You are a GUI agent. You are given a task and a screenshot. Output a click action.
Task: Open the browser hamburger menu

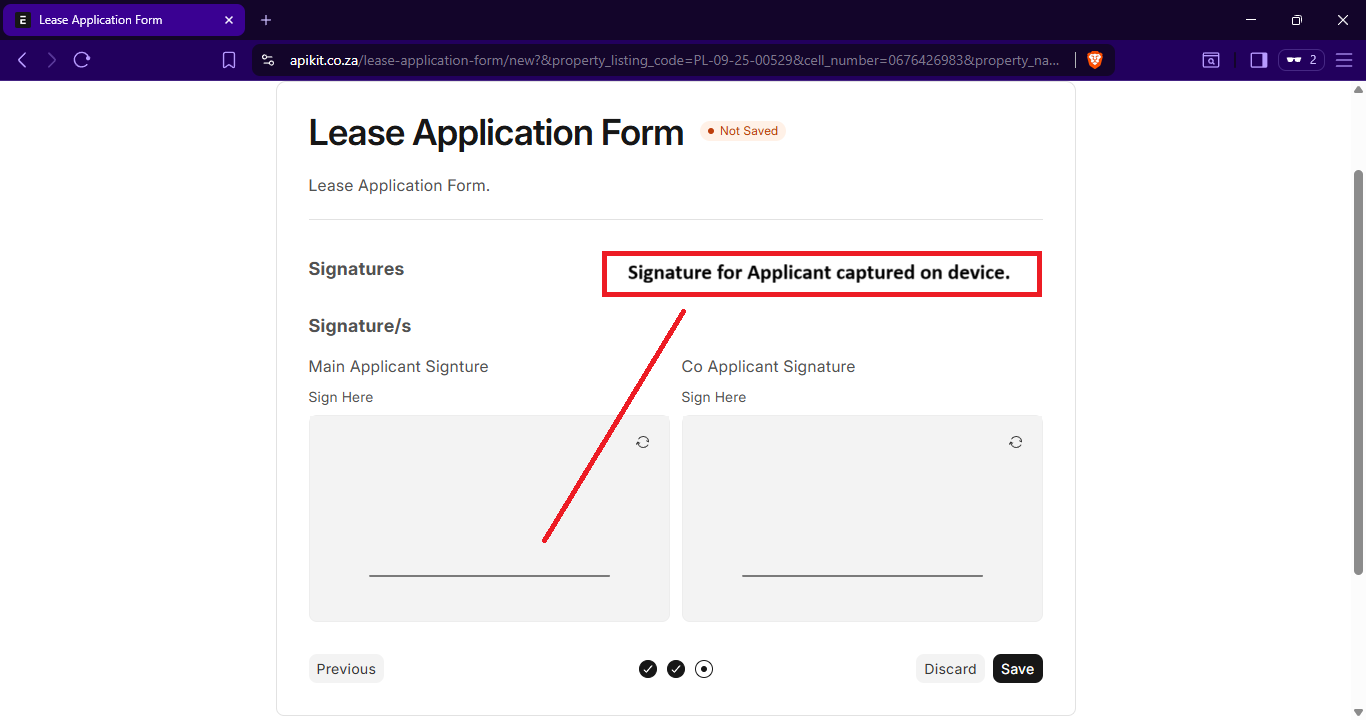click(1344, 60)
